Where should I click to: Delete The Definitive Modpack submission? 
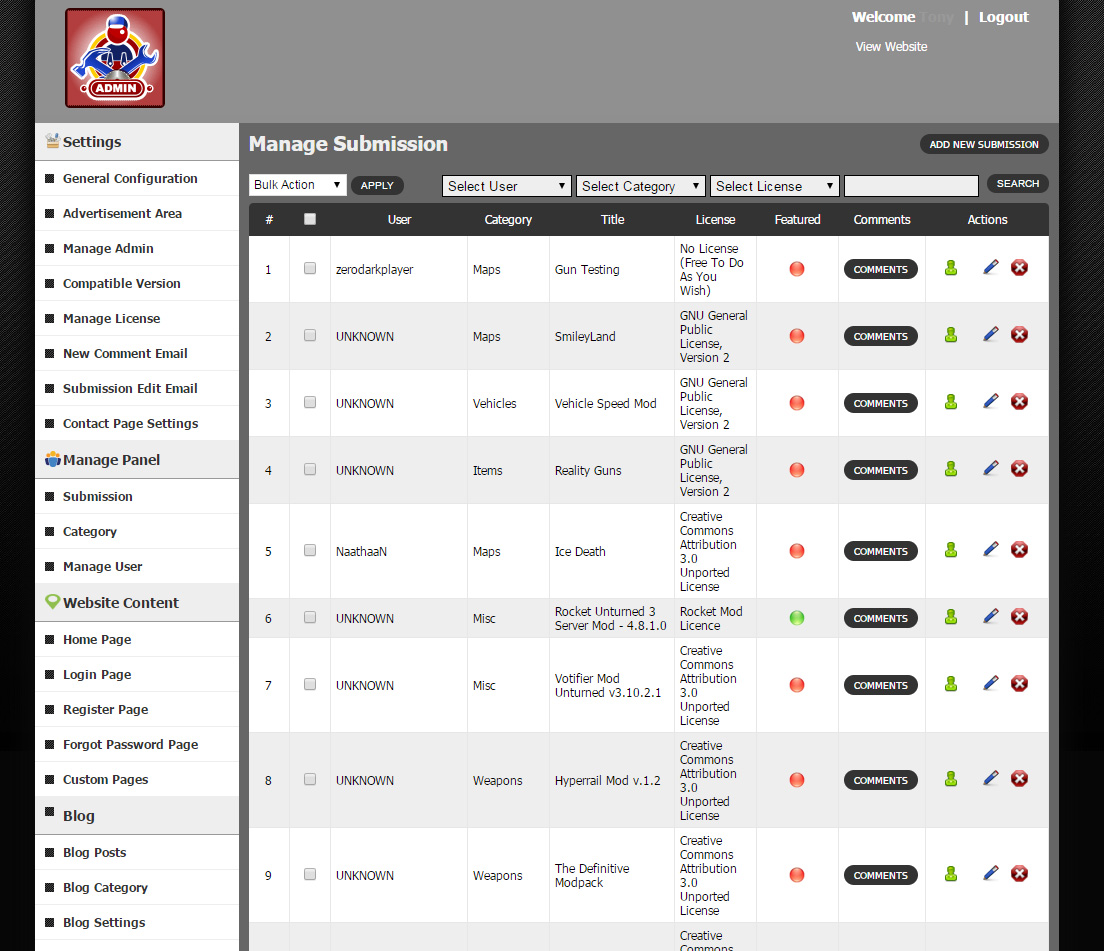click(x=1019, y=874)
